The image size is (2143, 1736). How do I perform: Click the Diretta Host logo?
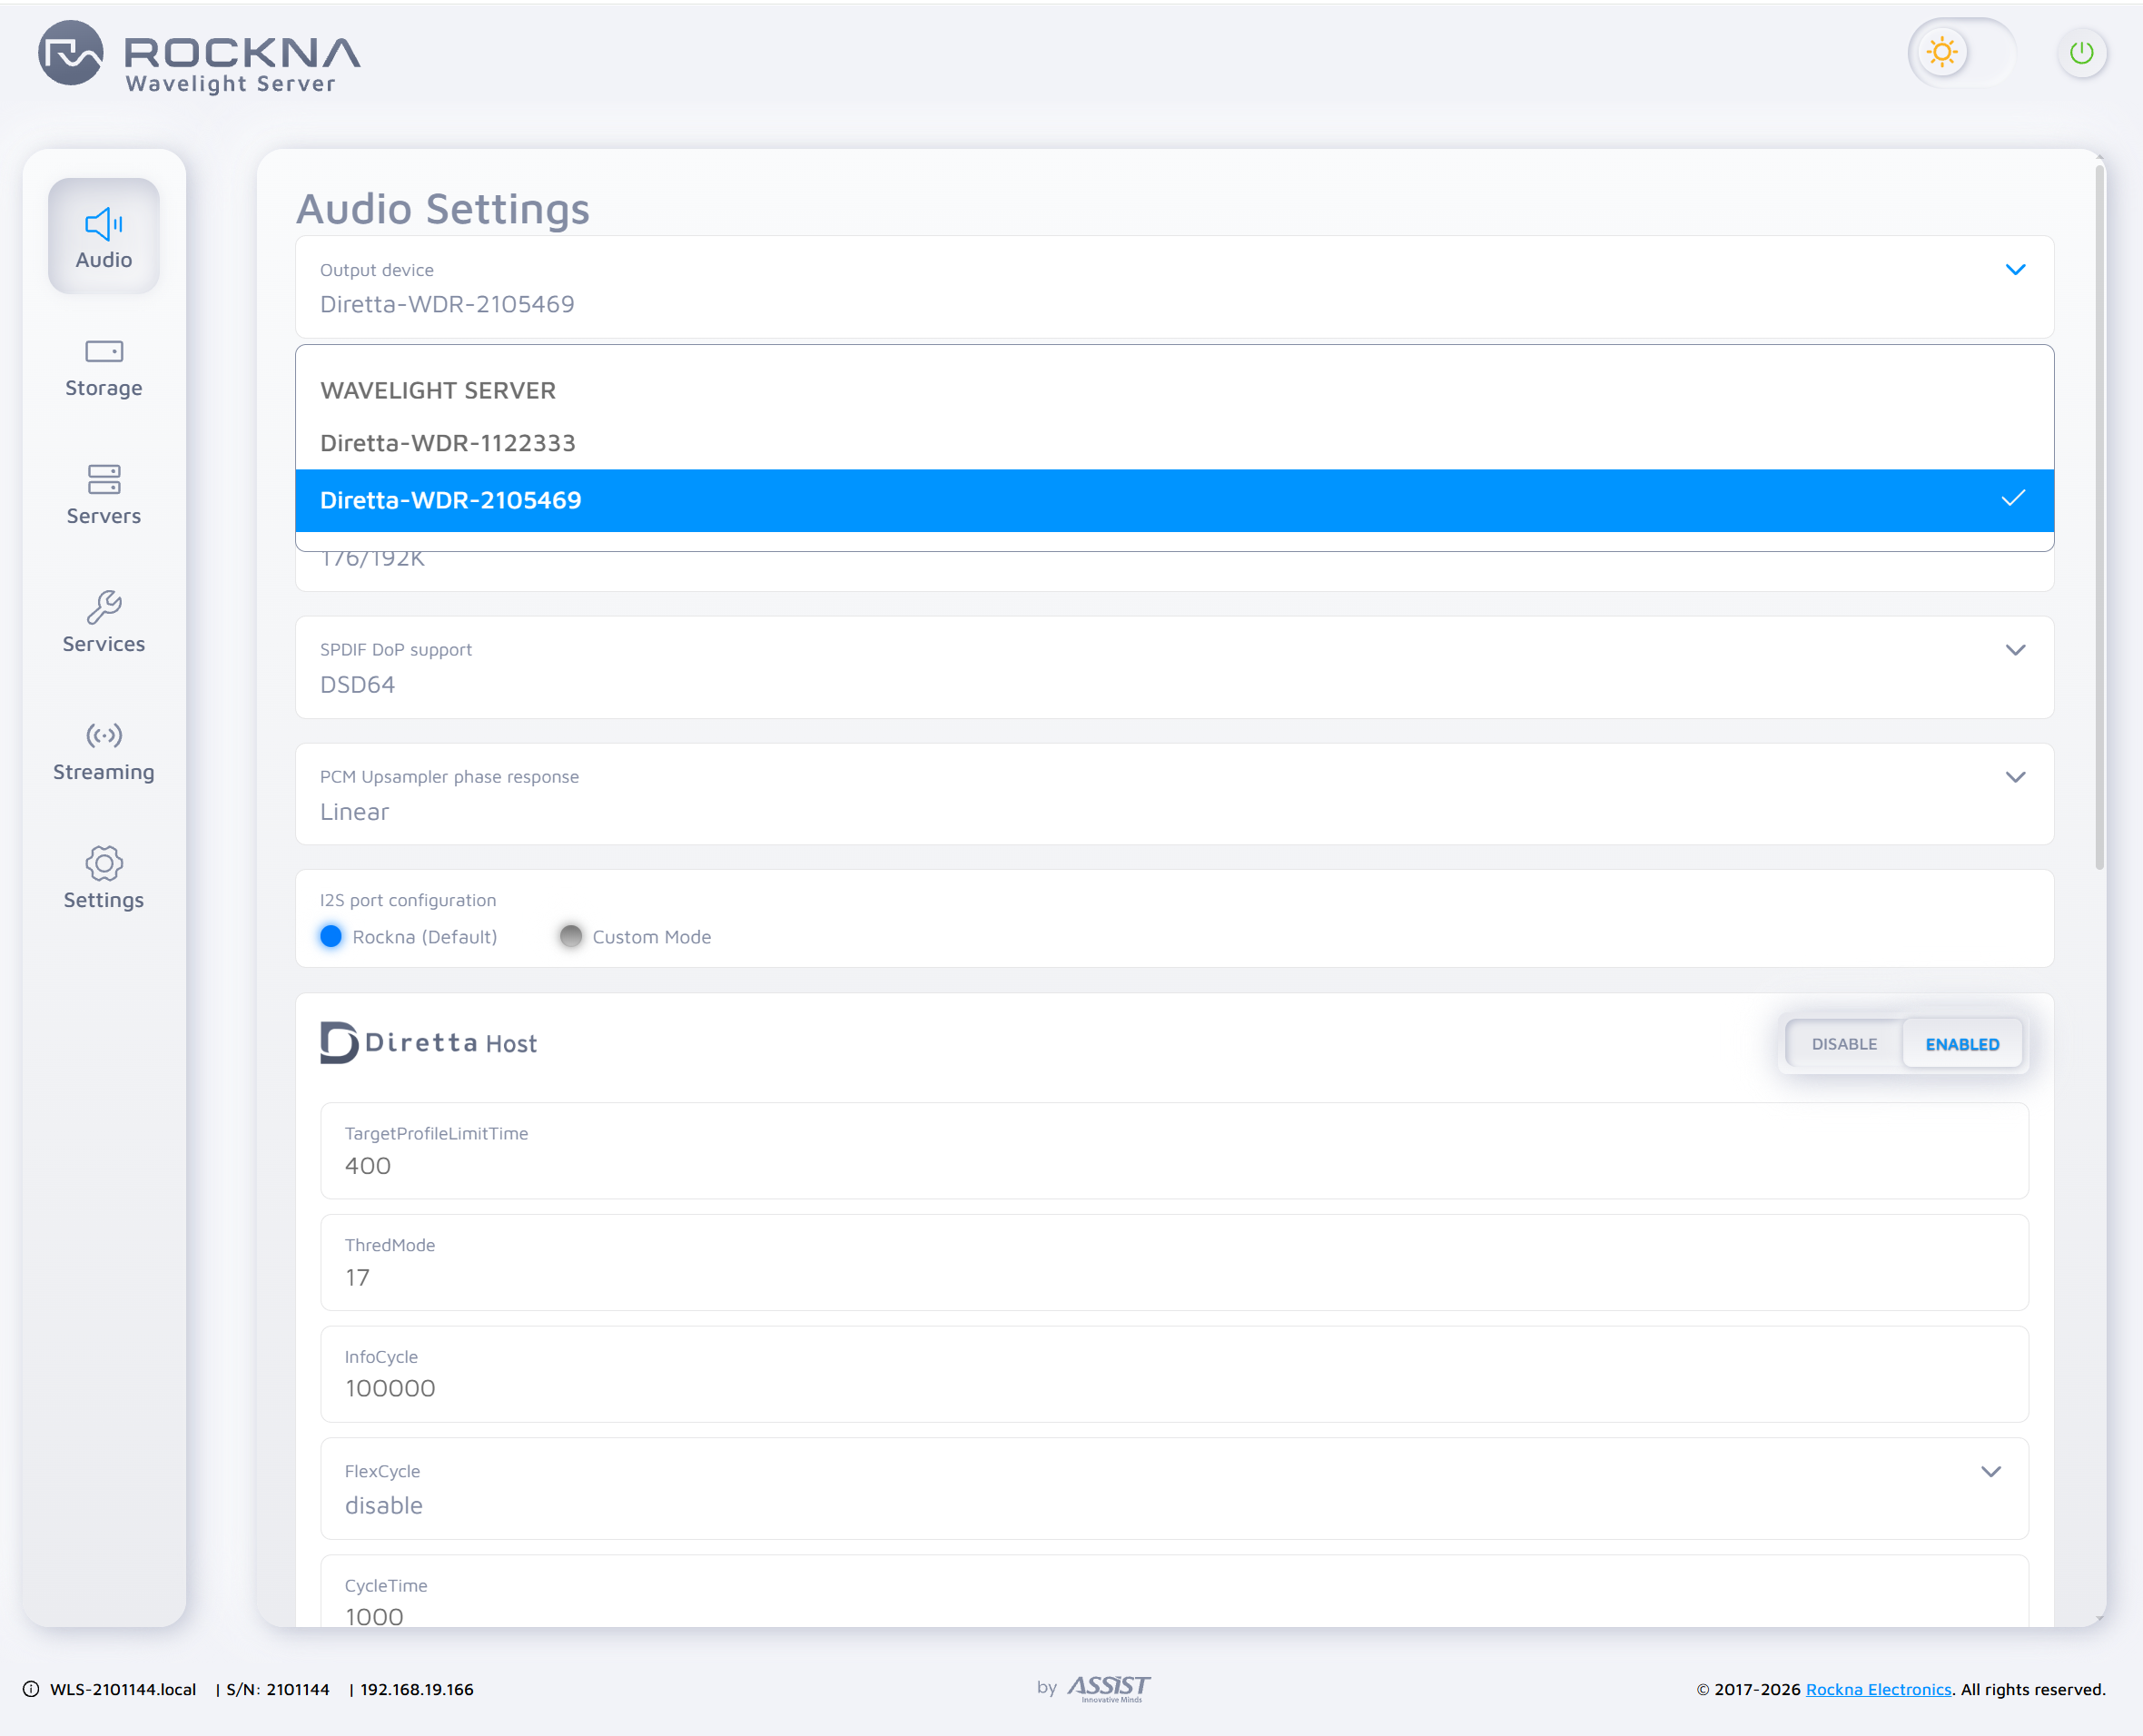tap(428, 1043)
